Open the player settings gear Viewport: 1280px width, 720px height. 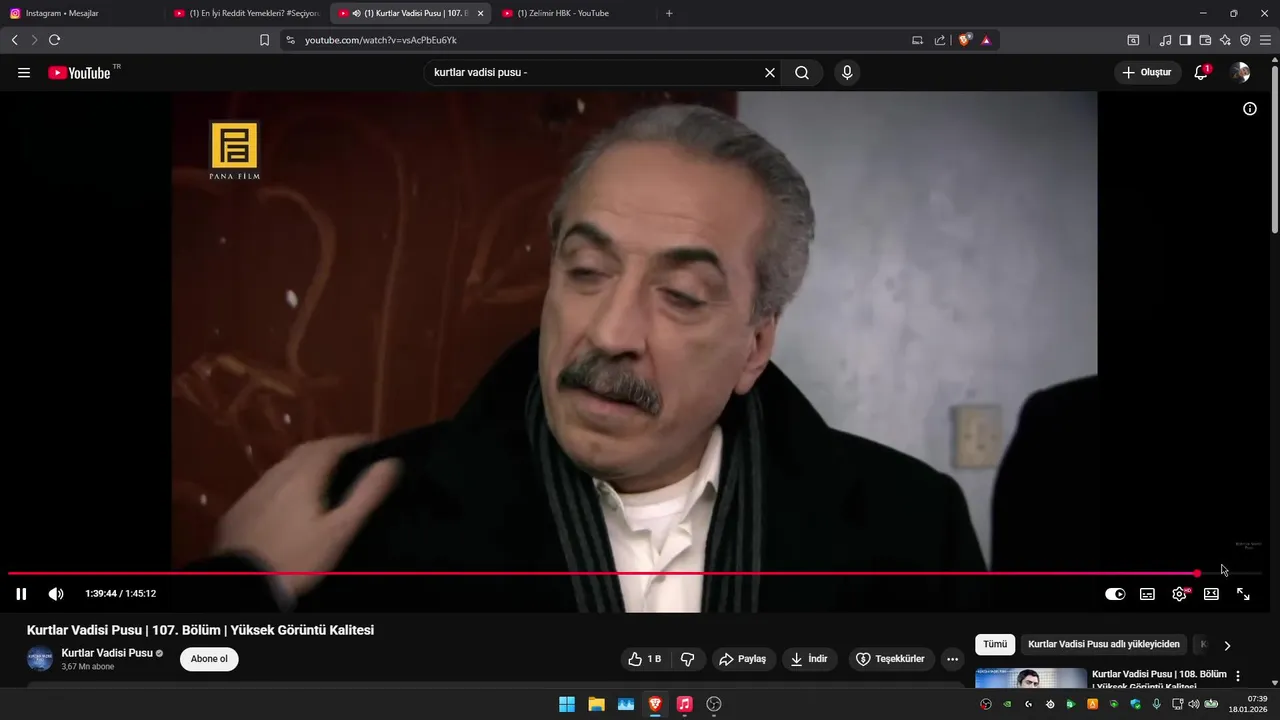click(x=1180, y=594)
